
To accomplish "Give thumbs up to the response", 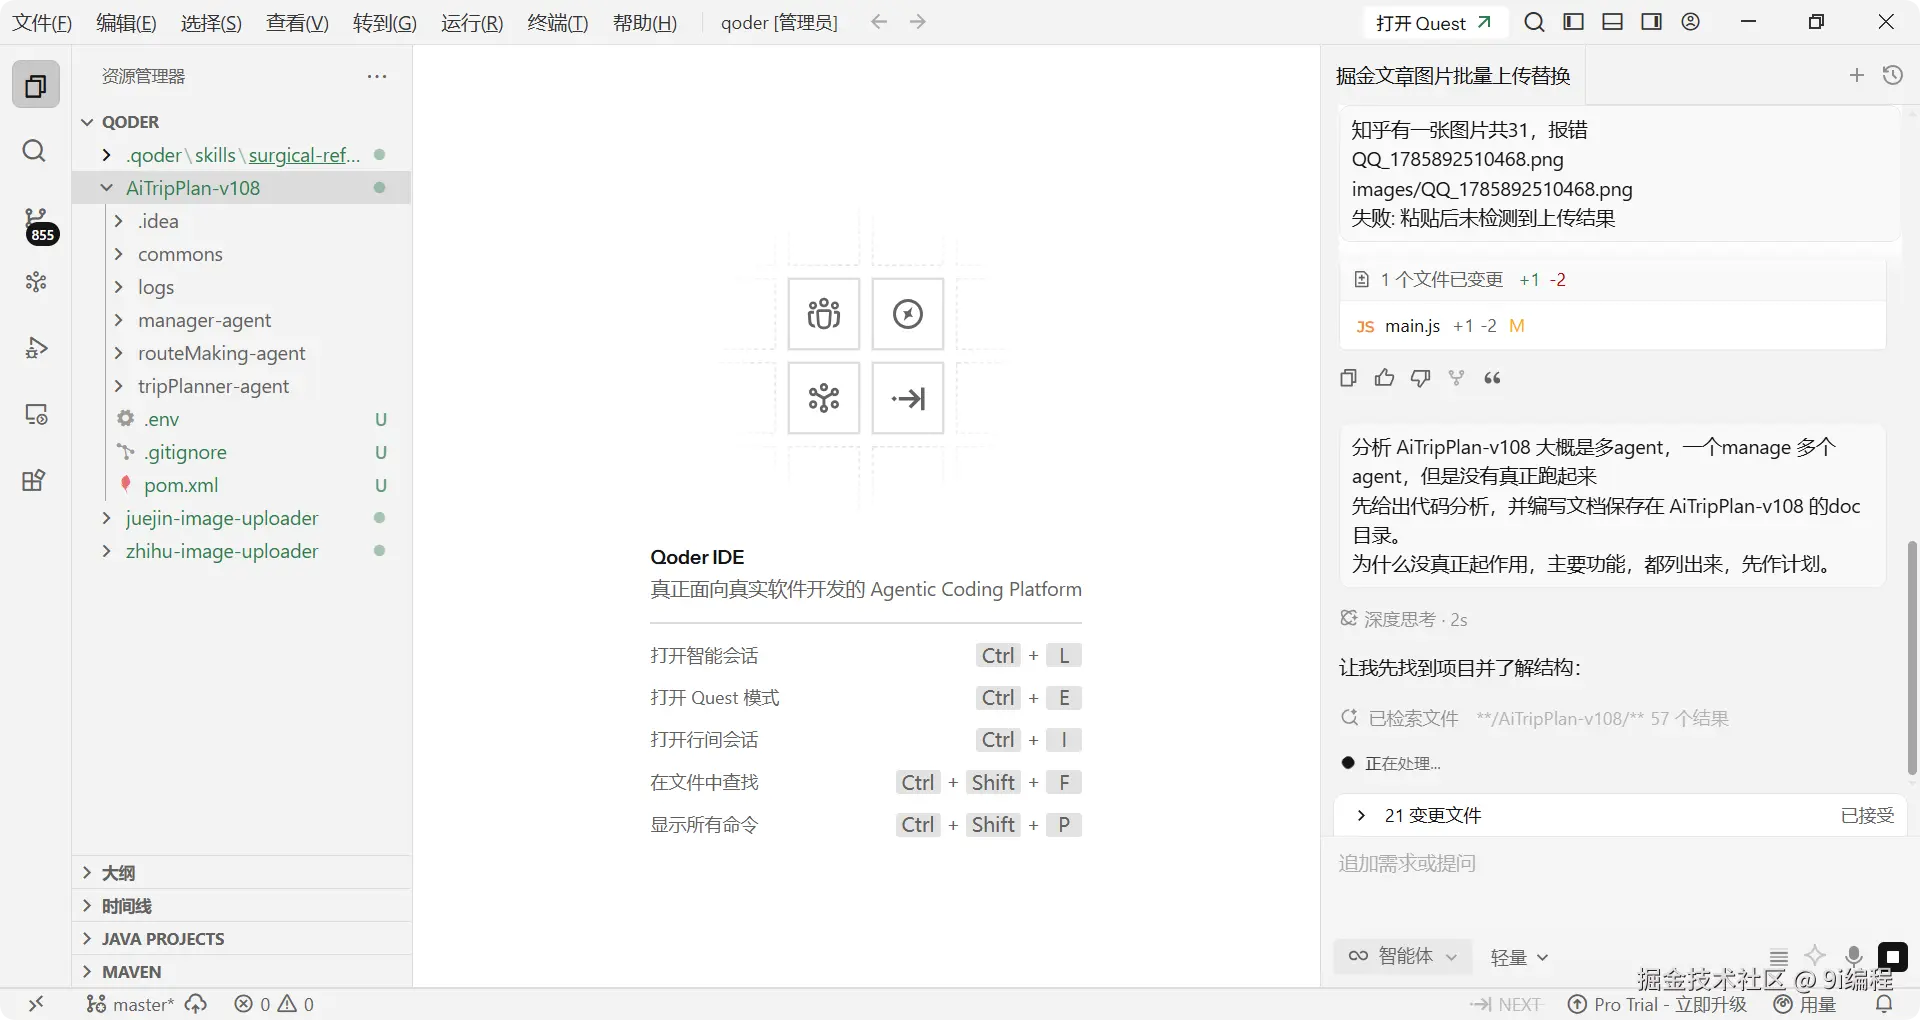I will click(1384, 378).
